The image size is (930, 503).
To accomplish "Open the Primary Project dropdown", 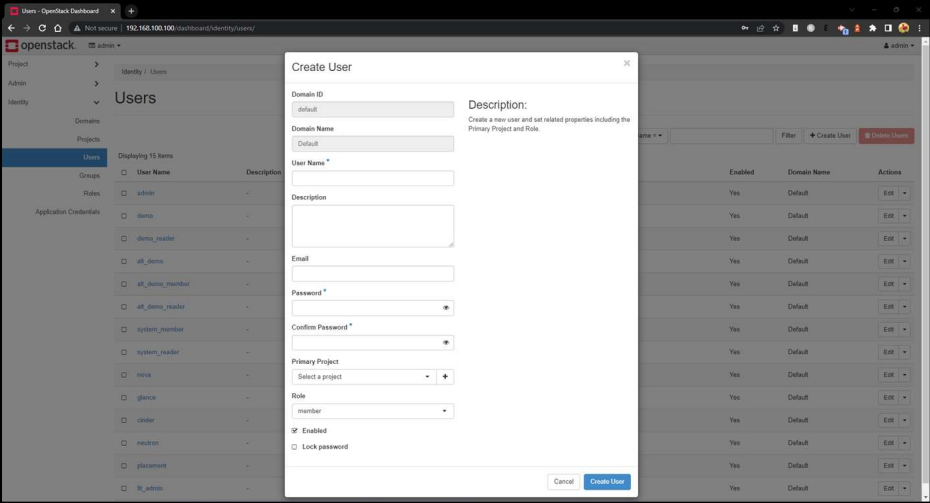I will [x=363, y=377].
